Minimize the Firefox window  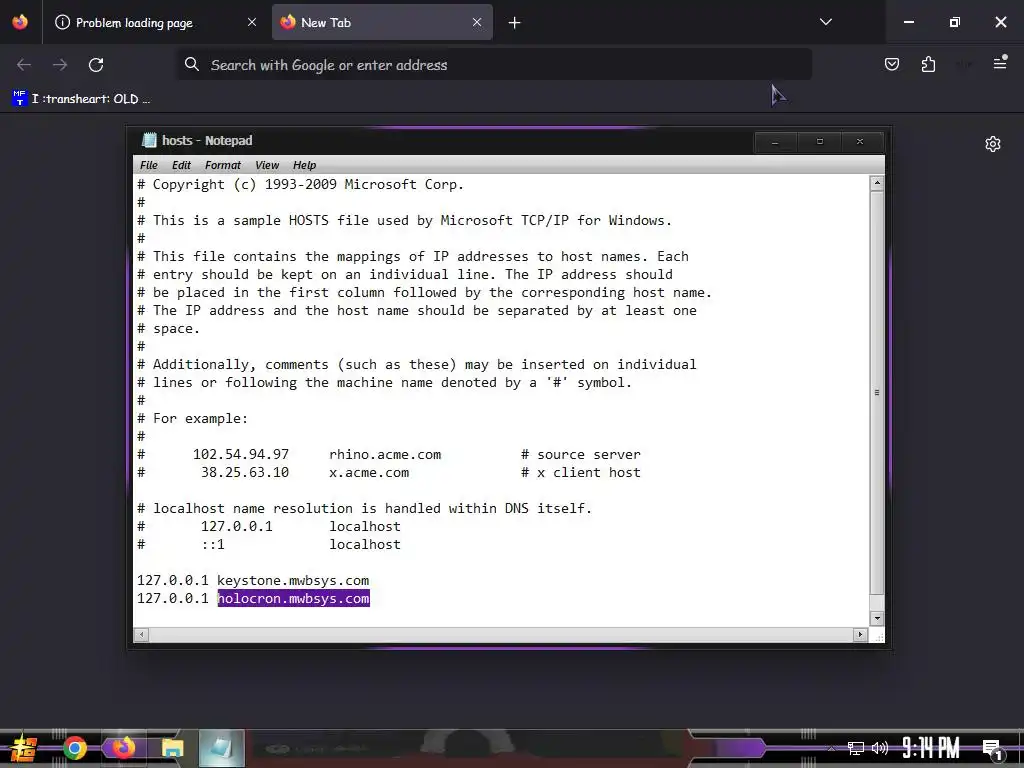pos(908,22)
